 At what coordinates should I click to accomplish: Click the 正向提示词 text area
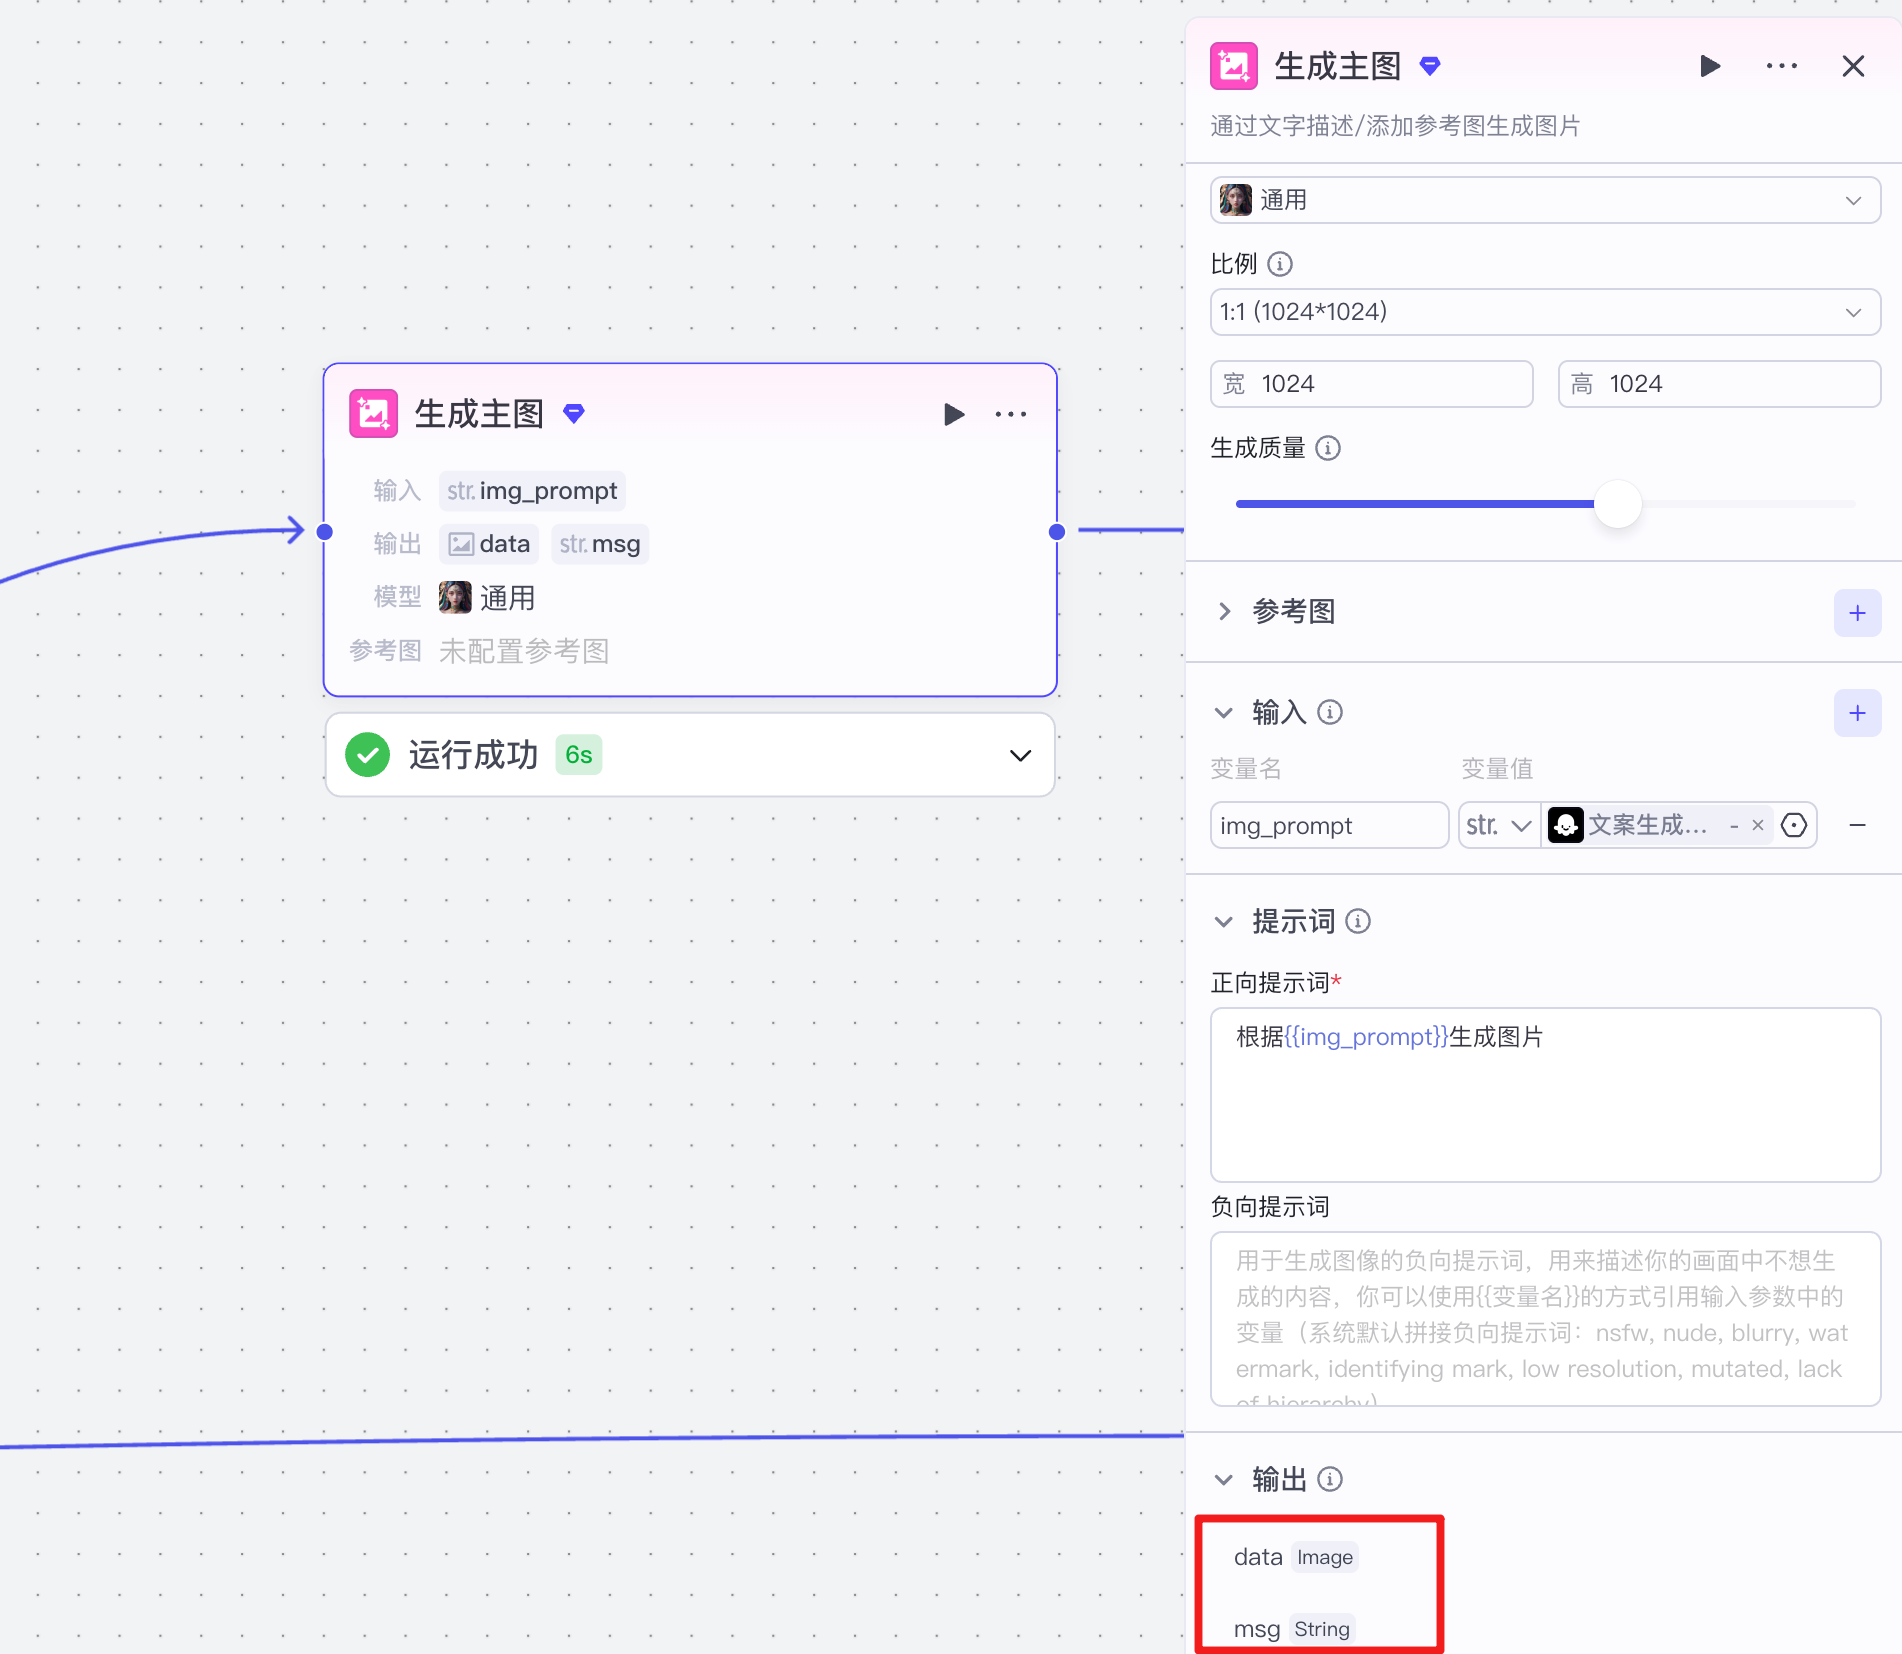(x=1545, y=1094)
